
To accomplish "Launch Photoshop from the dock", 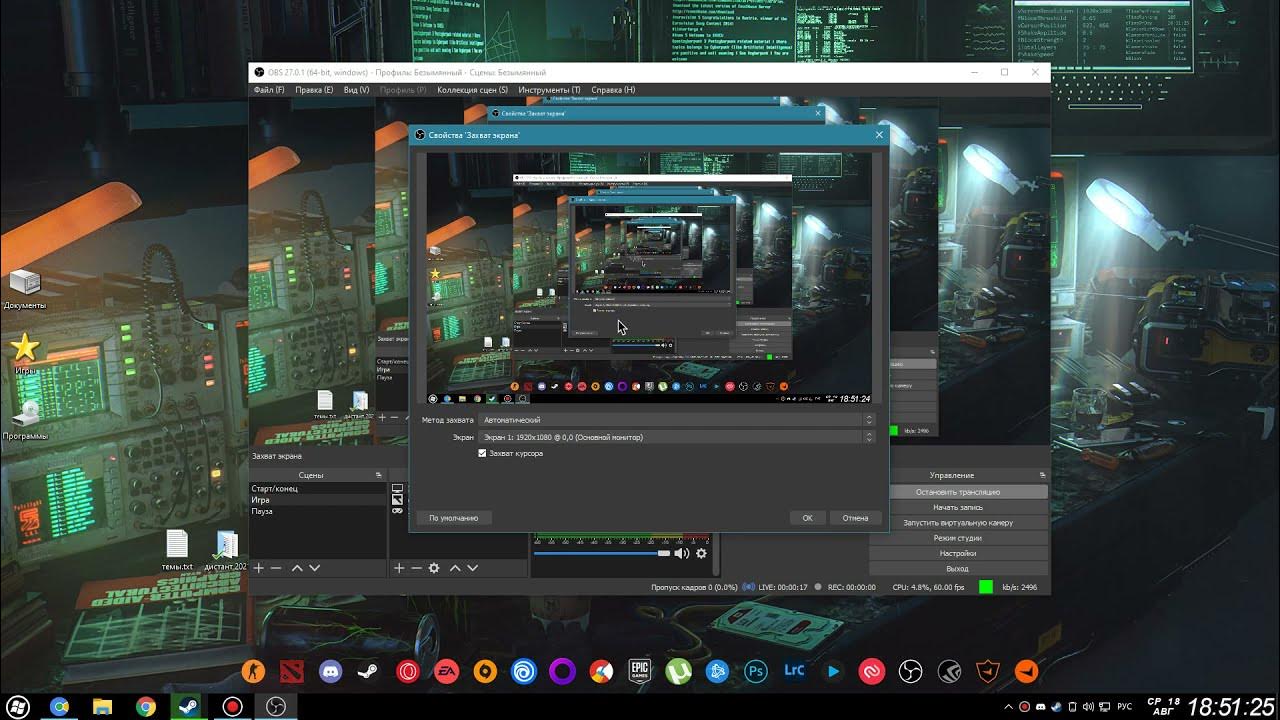I will point(756,671).
